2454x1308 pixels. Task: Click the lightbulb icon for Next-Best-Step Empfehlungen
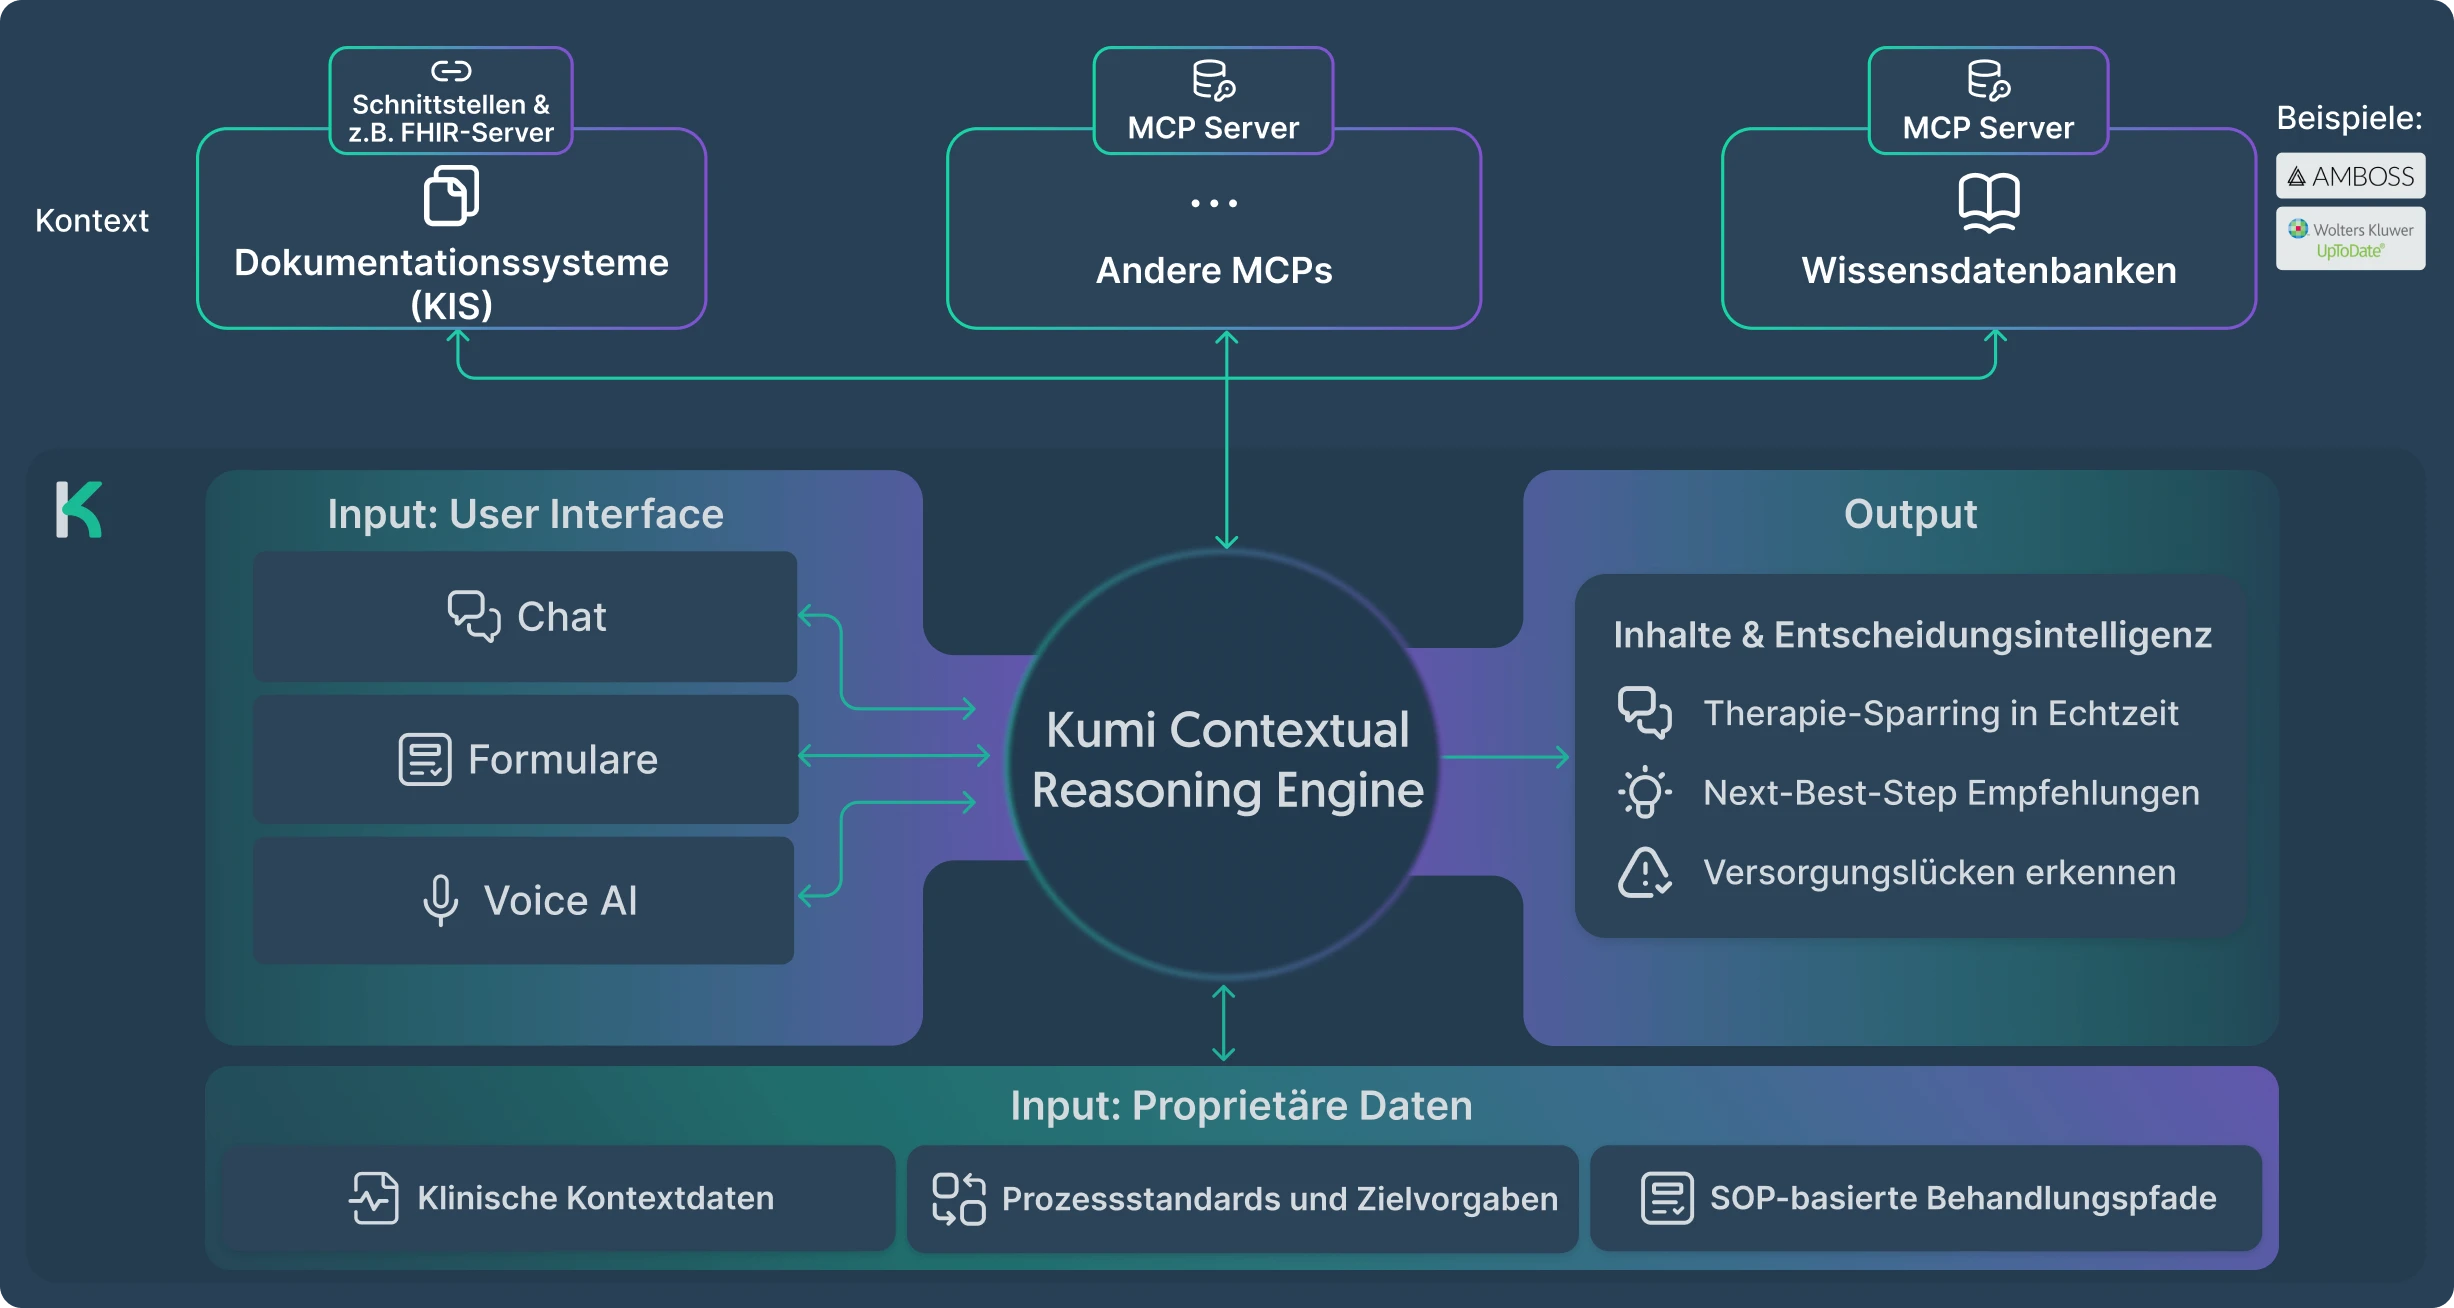click(1644, 793)
